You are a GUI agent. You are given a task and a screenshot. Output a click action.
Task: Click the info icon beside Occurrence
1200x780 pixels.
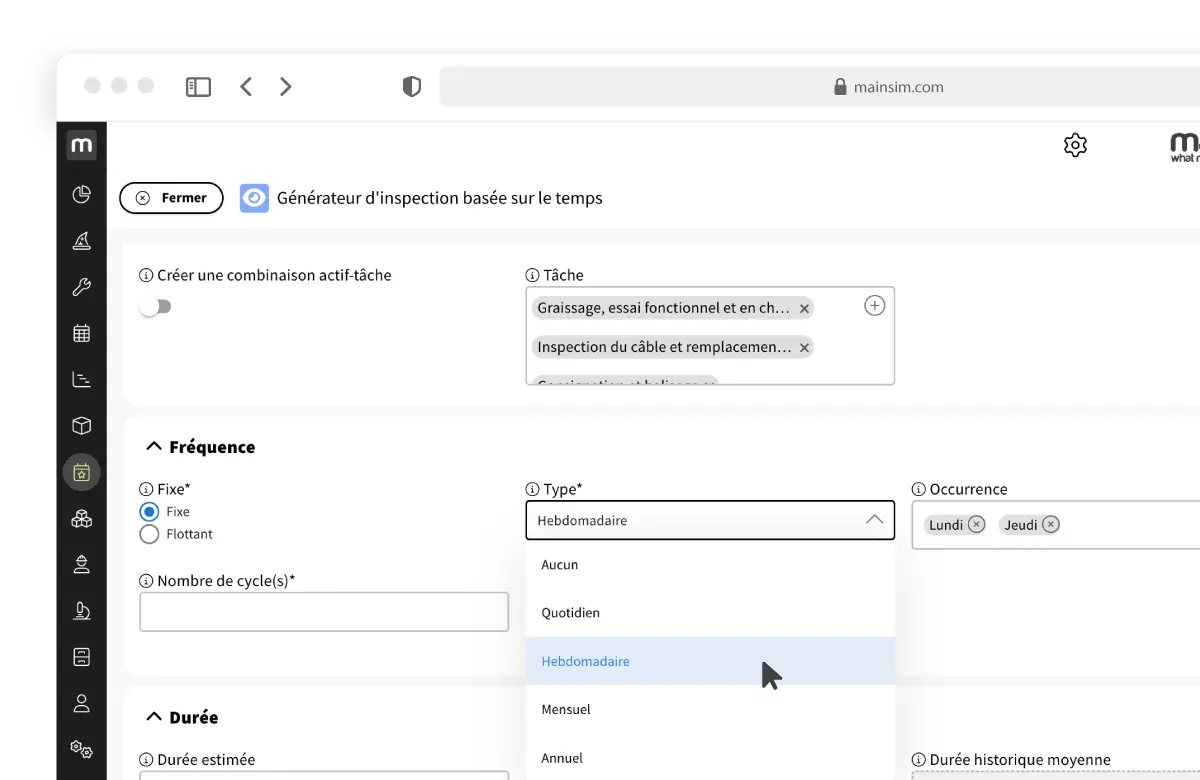pos(919,489)
